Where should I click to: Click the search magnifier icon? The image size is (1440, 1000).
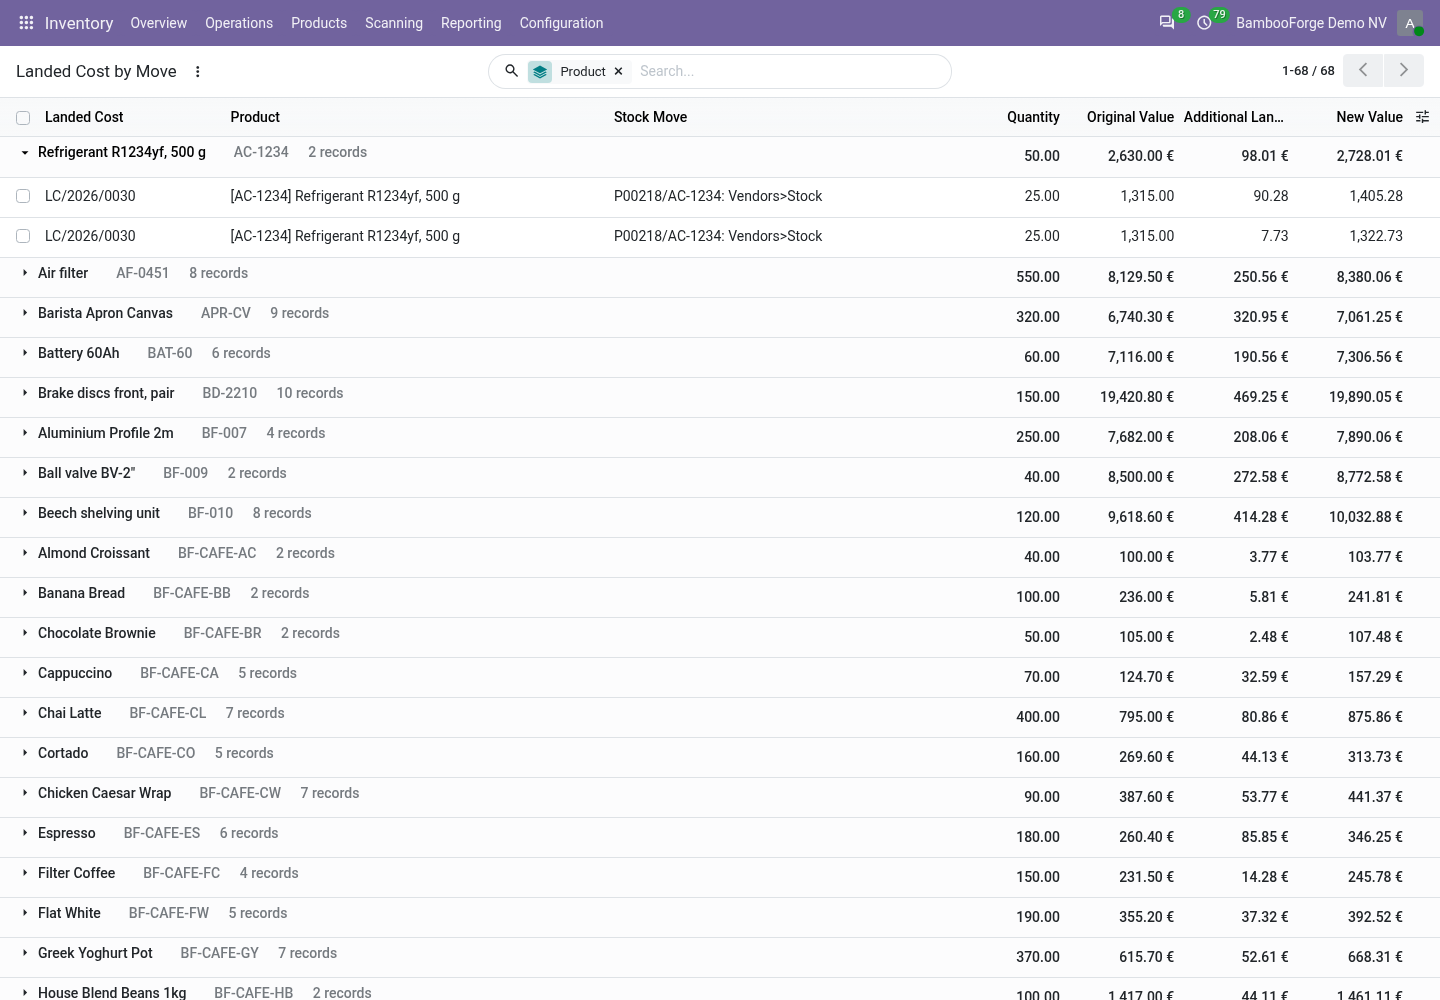pyautogui.click(x=511, y=71)
